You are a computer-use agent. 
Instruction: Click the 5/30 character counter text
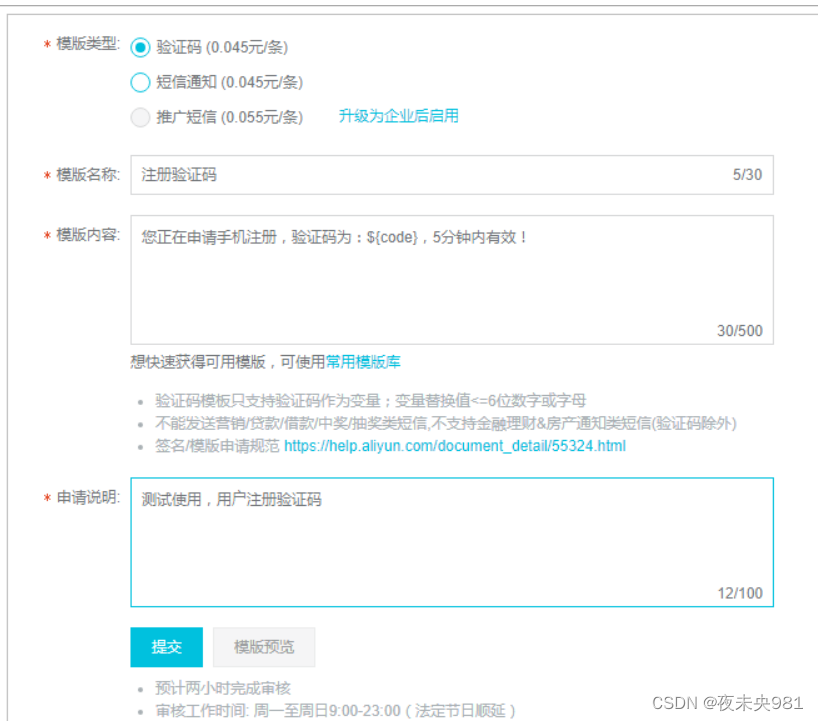click(x=747, y=175)
